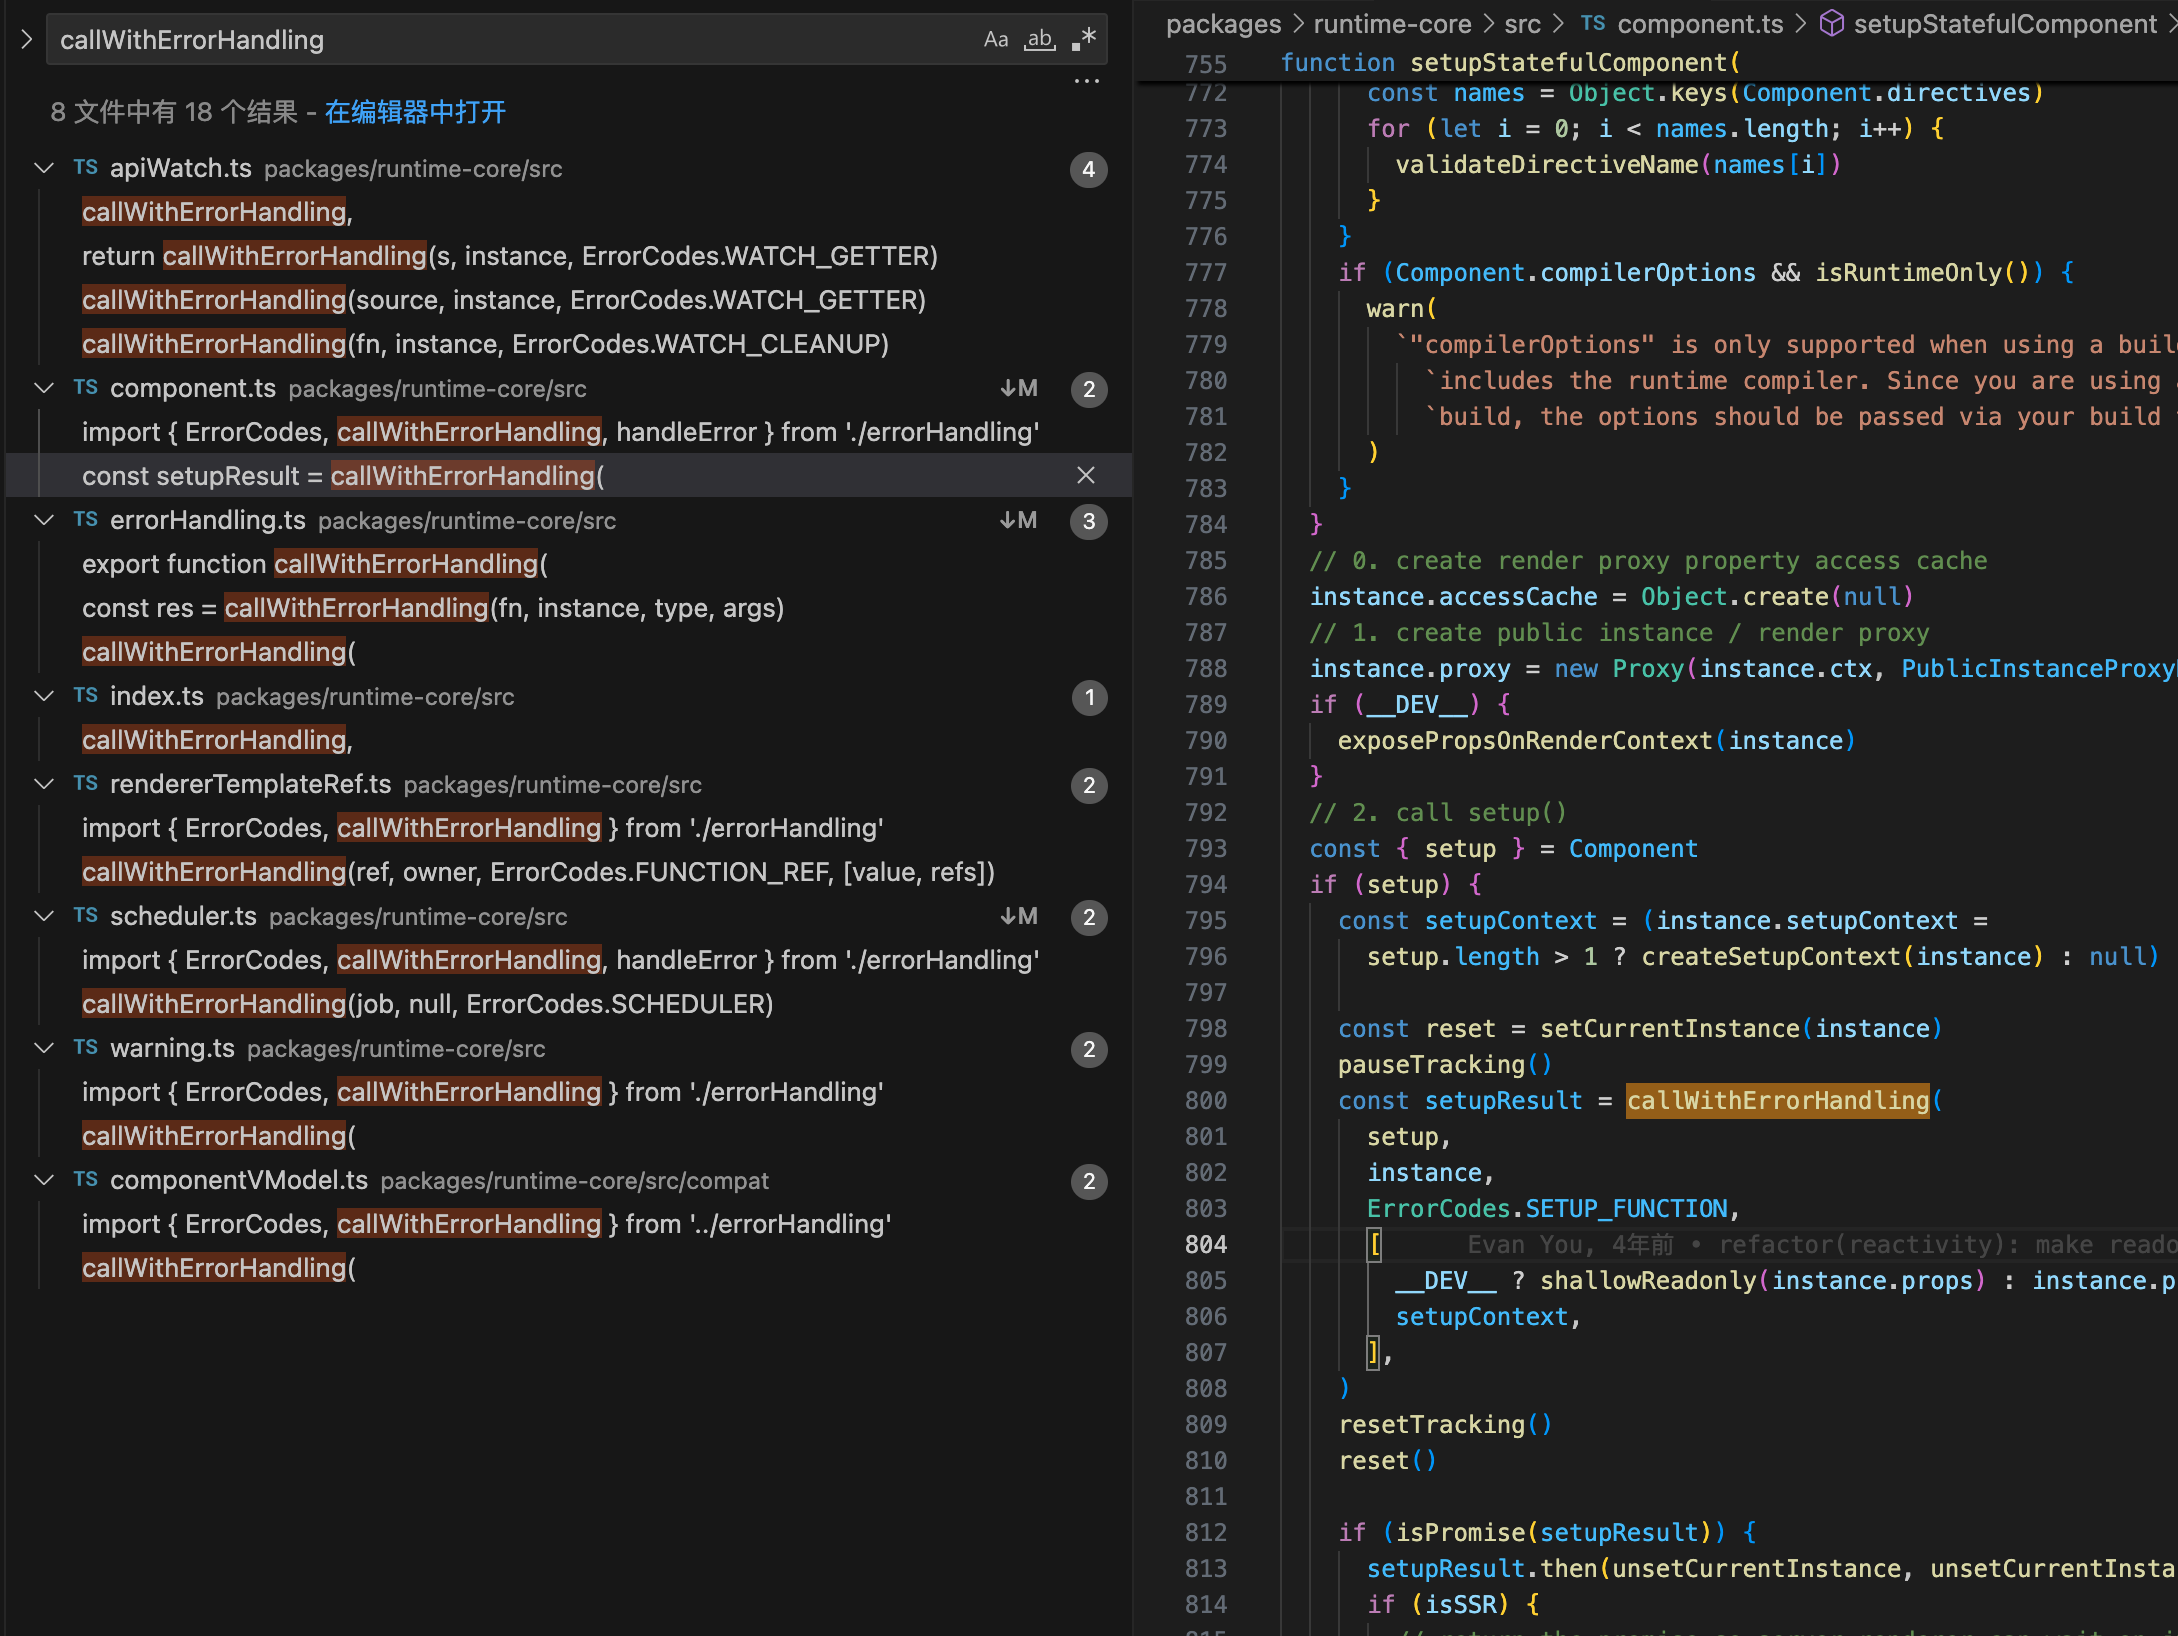Click TS file icon of scheduler.ts
This screenshot has height=1636, width=2178.
click(x=86, y=915)
